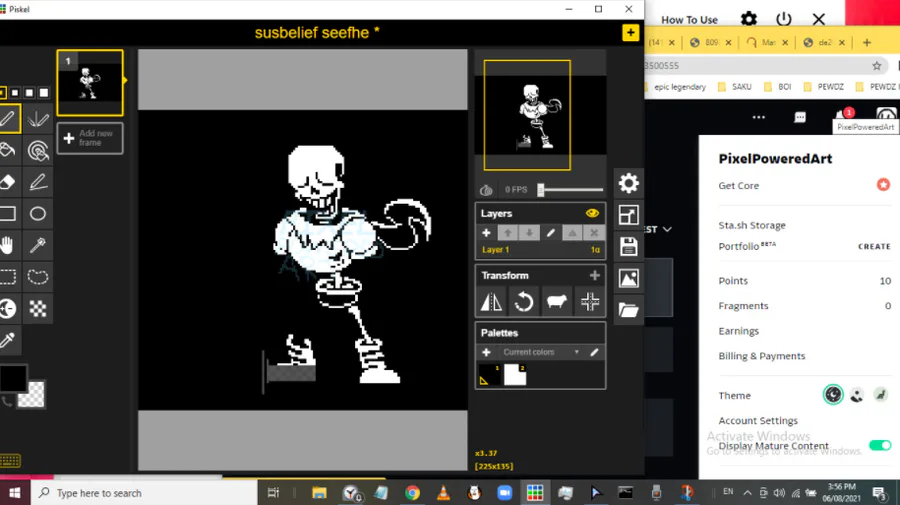Select black palette color number 1
Image resolution: width=900 pixels, height=505 pixels.
[x=489, y=375]
